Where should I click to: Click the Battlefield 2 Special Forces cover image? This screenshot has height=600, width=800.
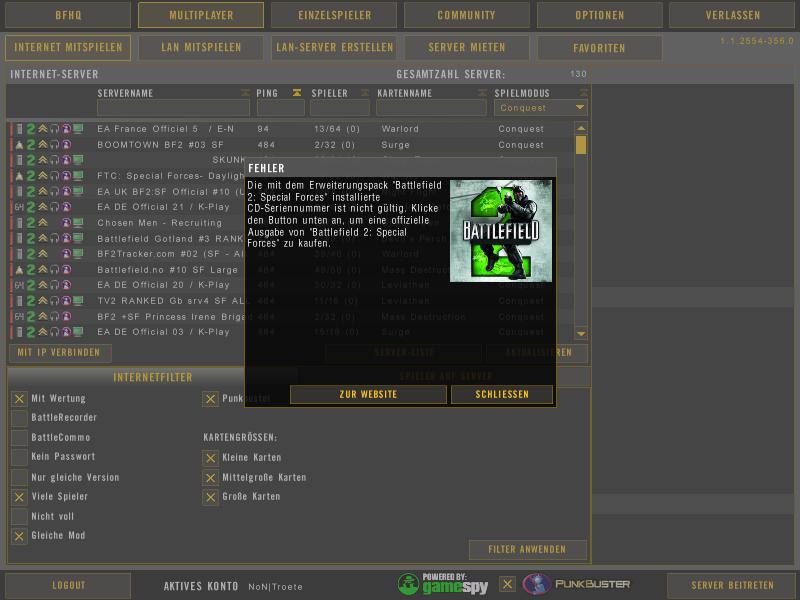coord(501,231)
